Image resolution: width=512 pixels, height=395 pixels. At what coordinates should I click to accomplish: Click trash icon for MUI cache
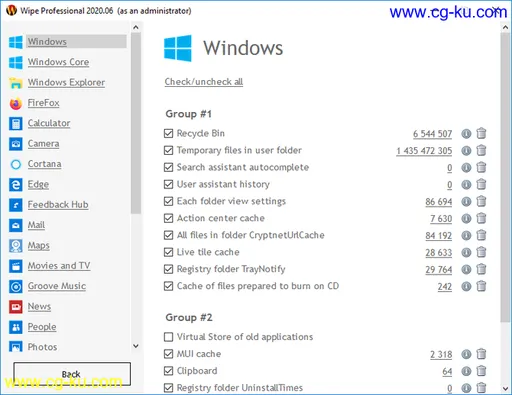481,354
